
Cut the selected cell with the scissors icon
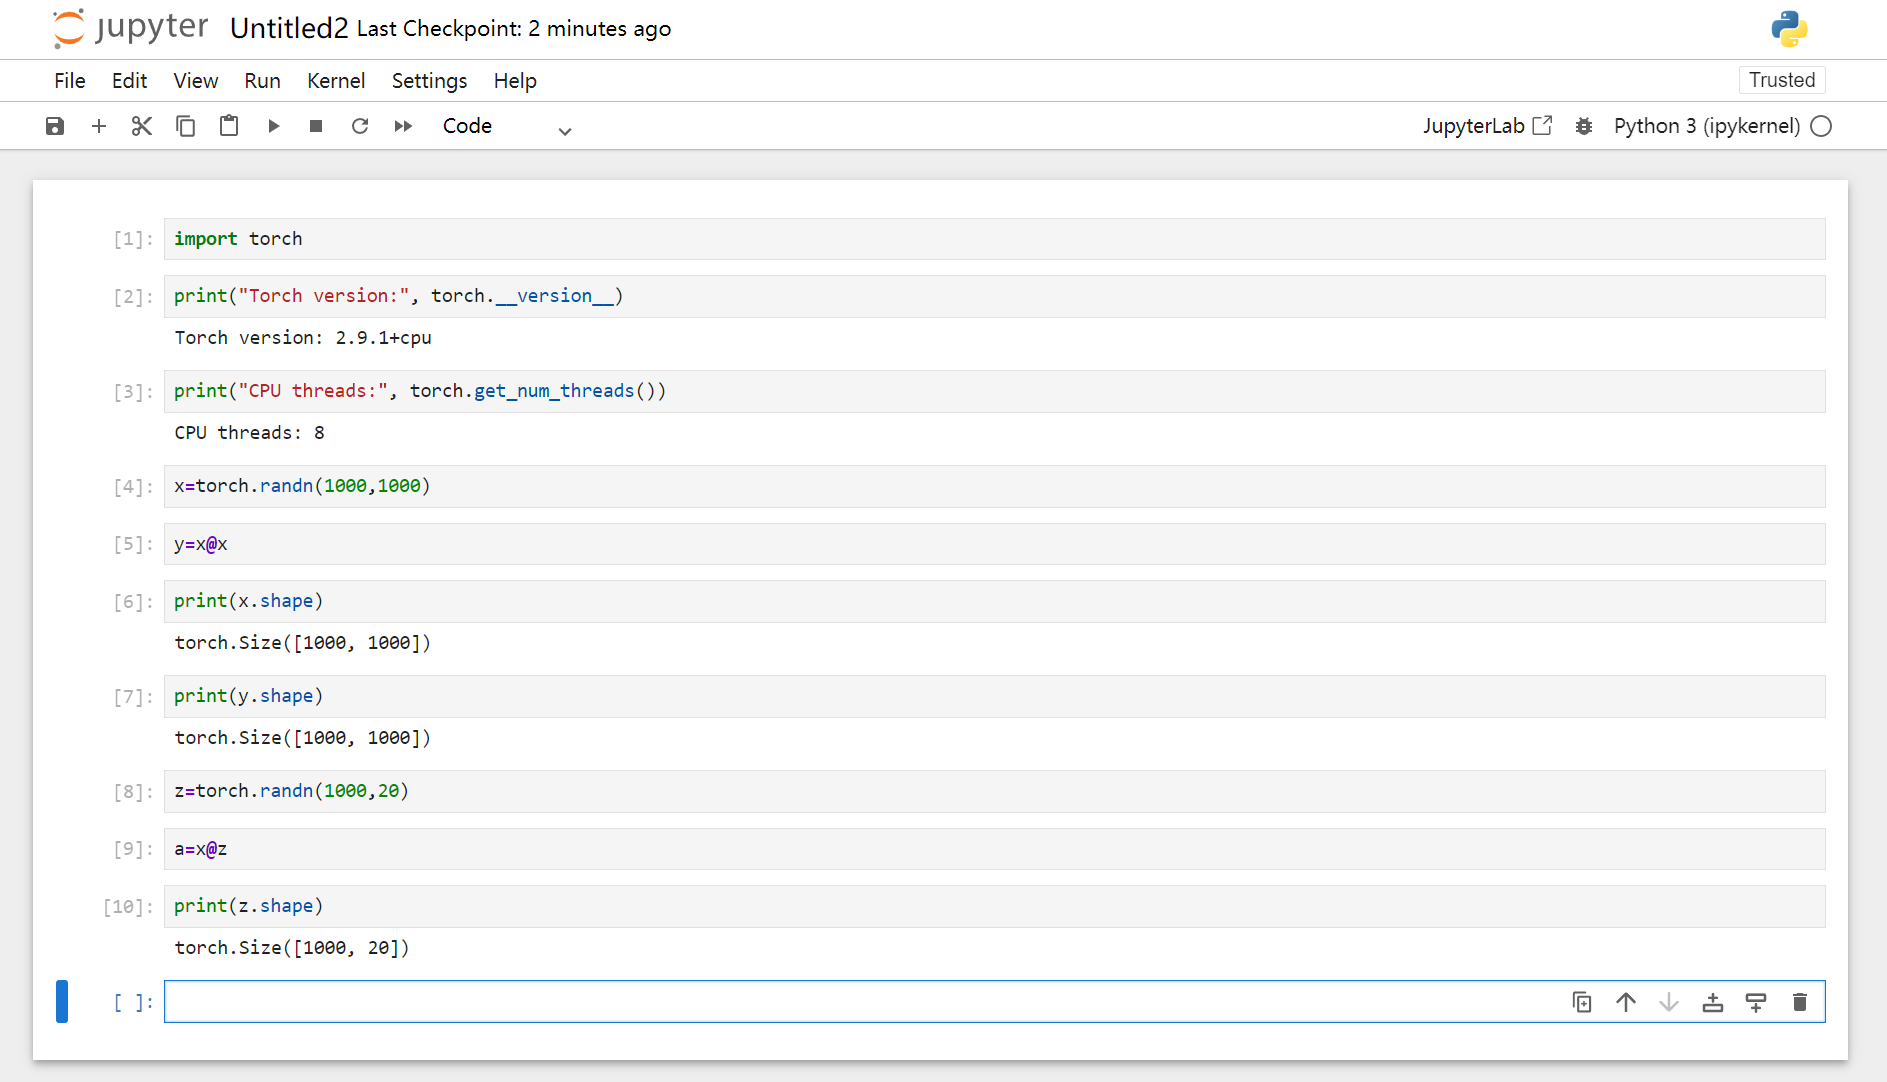click(142, 126)
